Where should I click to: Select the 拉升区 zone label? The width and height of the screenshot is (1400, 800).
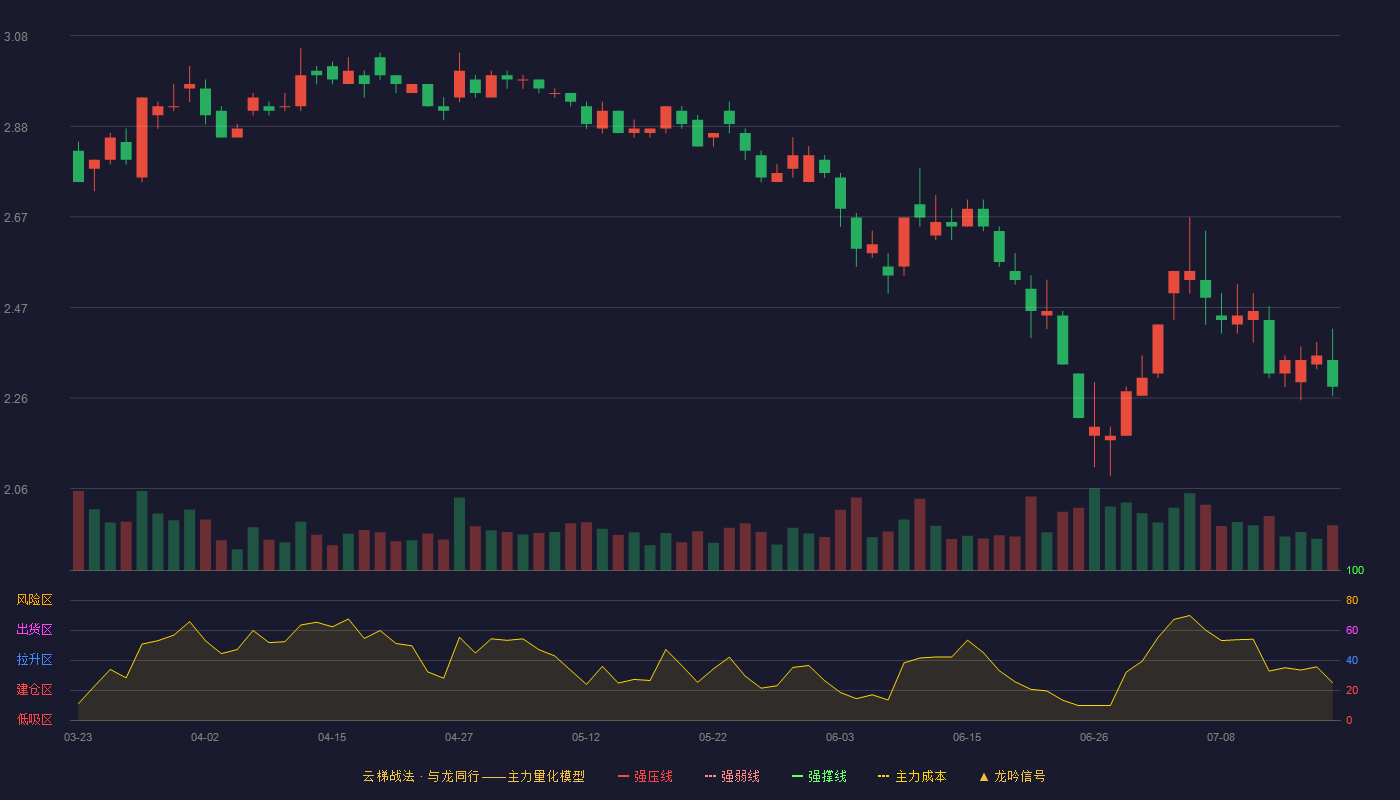coord(34,660)
